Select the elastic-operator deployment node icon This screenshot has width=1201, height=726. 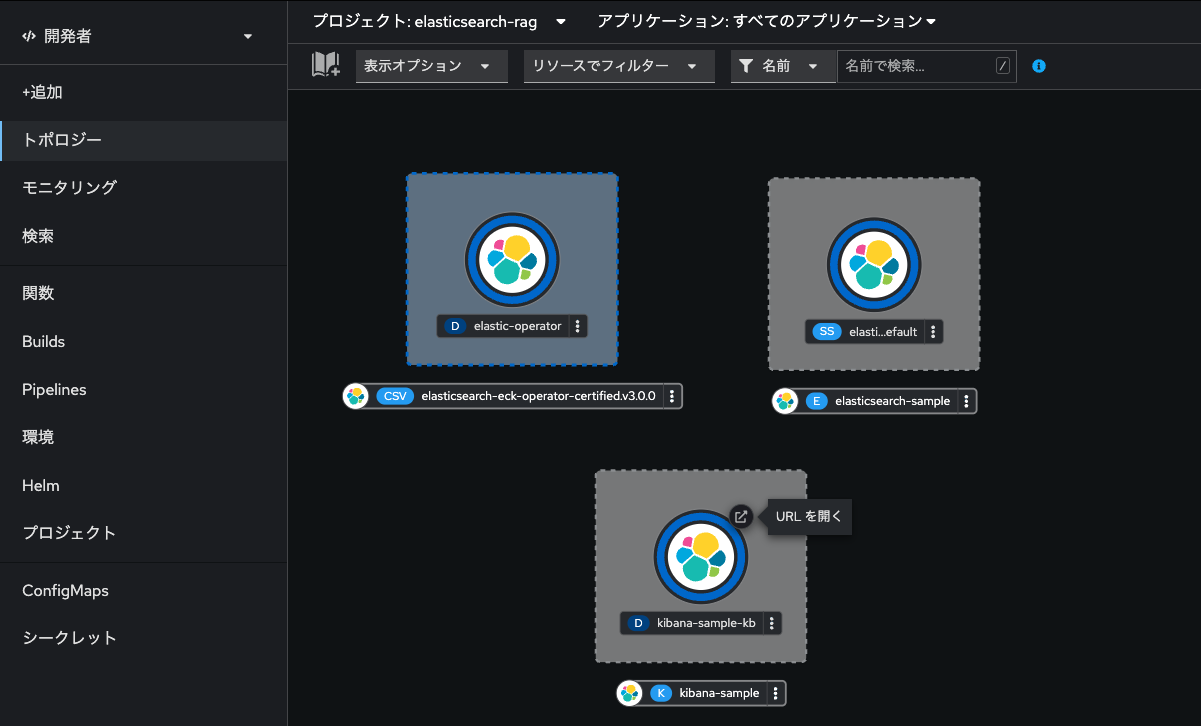[x=512, y=260]
